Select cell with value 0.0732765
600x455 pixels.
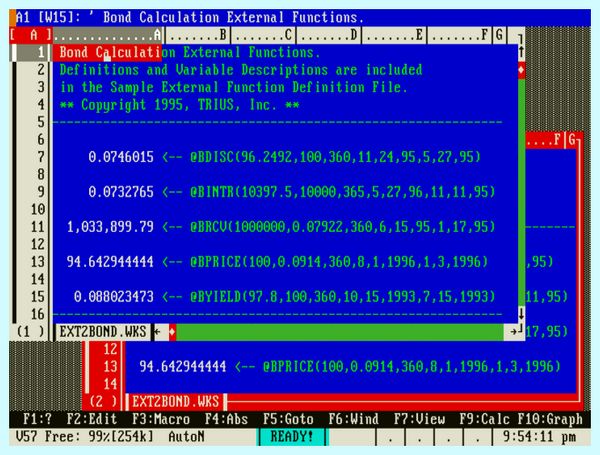click(121, 192)
